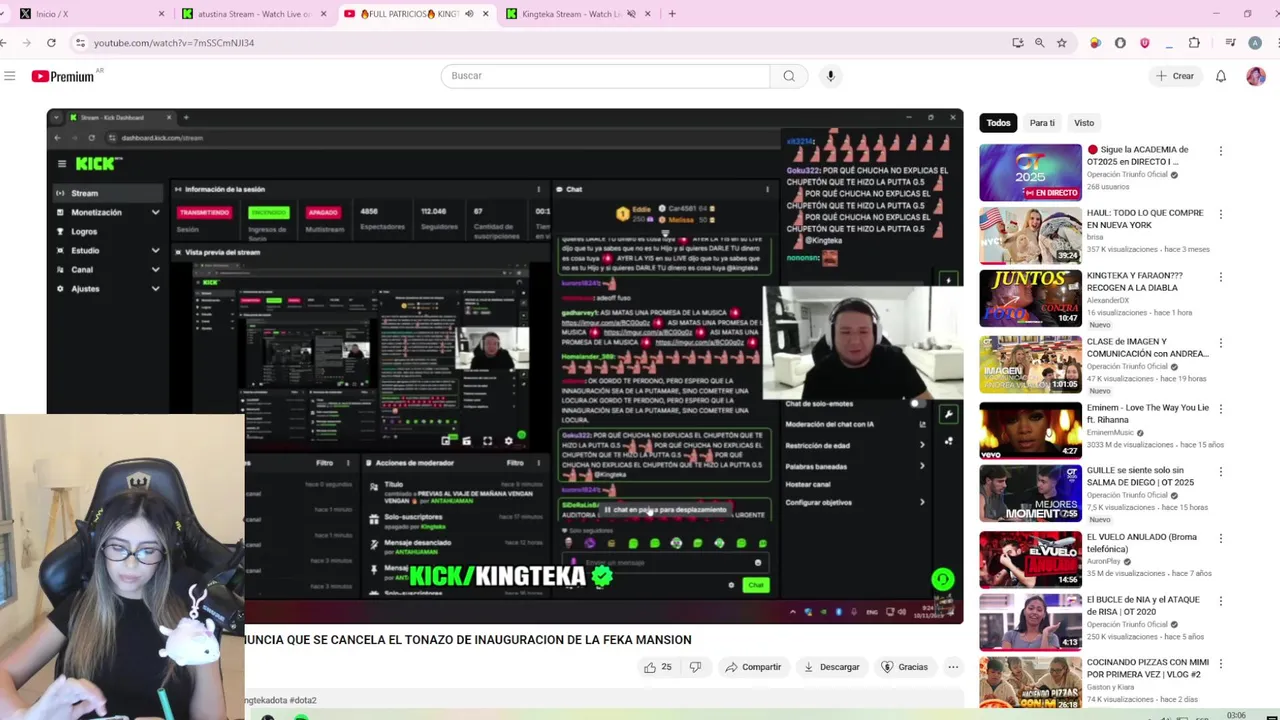Open more actions next to Gracias
Image resolution: width=1280 pixels, height=720 pixels.
pyautogui.click(x=953, y=667)
